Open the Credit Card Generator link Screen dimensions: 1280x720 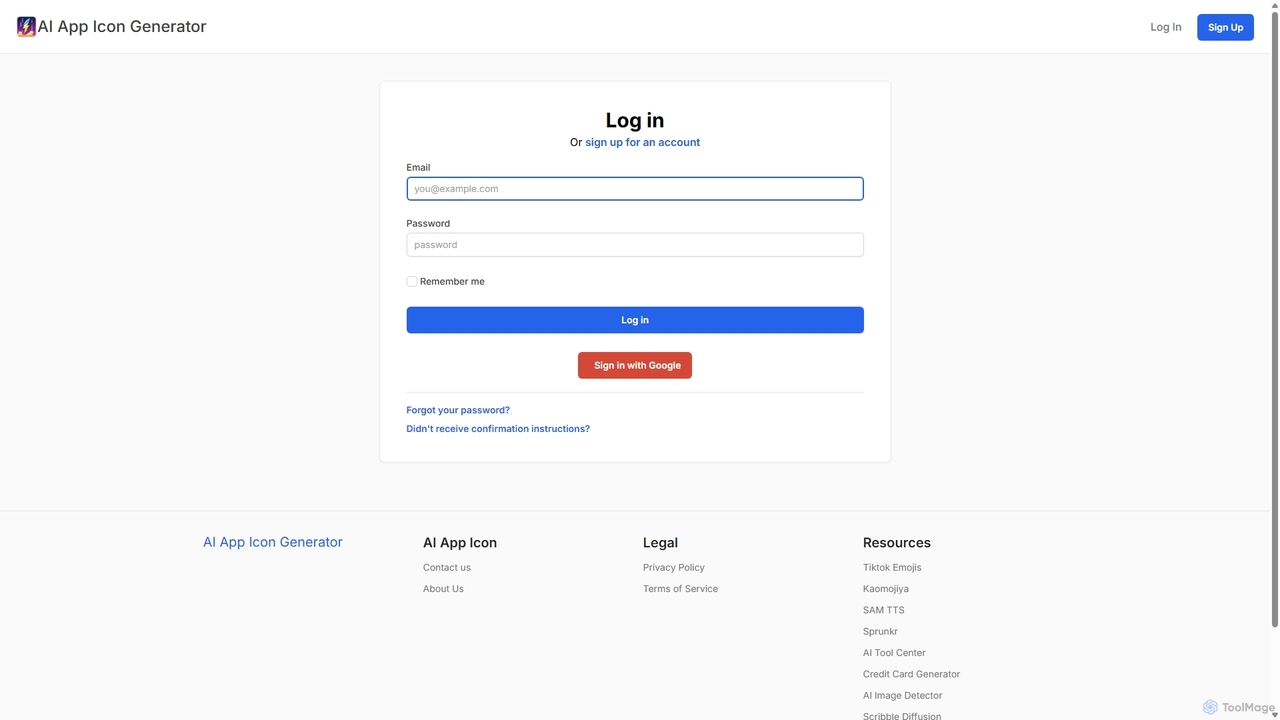click(x=911, y=674)
